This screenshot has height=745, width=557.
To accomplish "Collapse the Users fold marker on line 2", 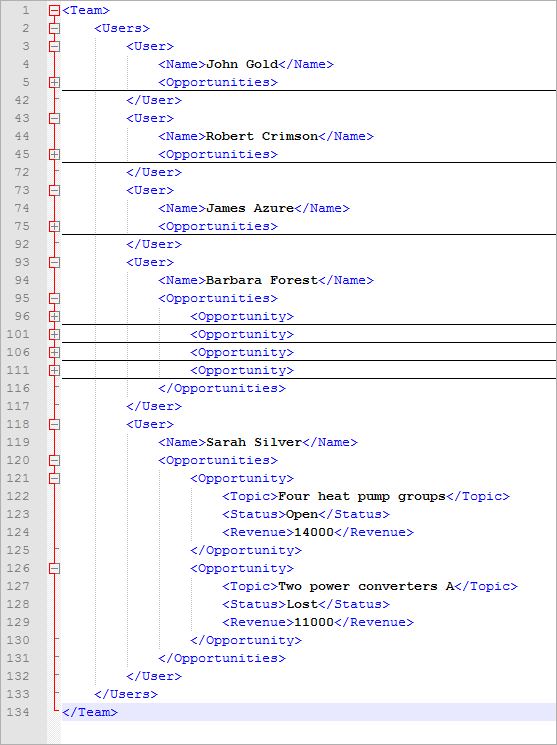I will [55, 29].
